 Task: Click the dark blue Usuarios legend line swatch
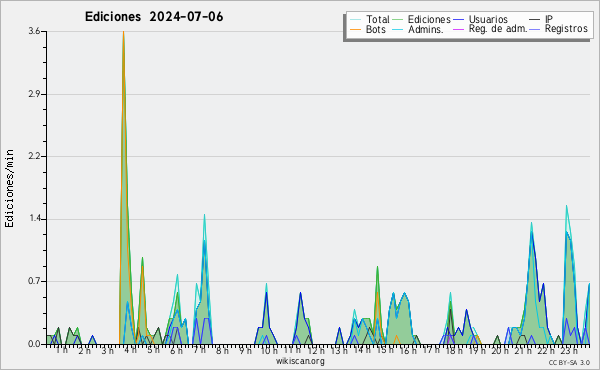pos(458,20)
